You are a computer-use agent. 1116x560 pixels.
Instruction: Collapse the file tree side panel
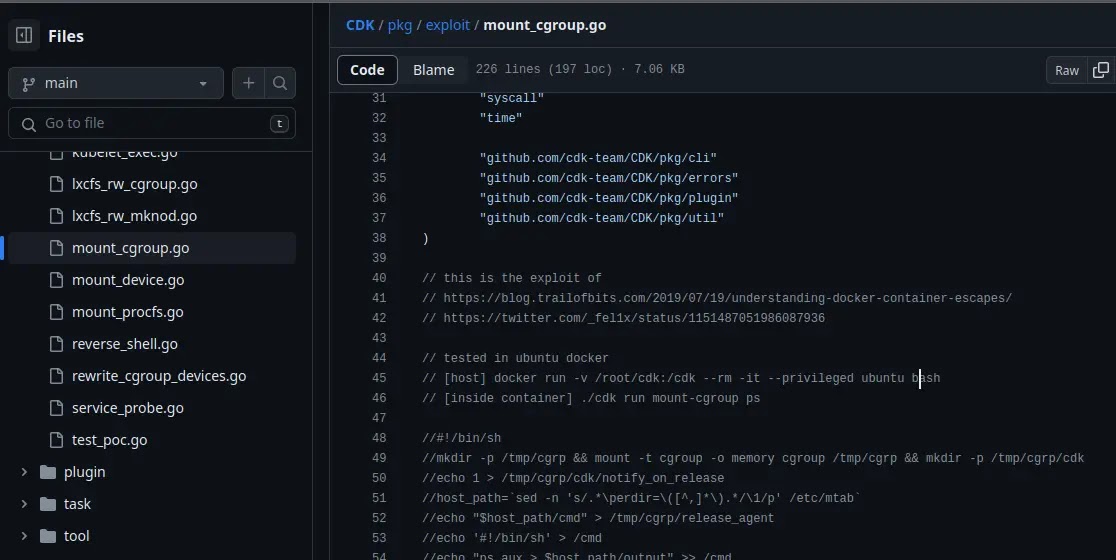[23, 36]
